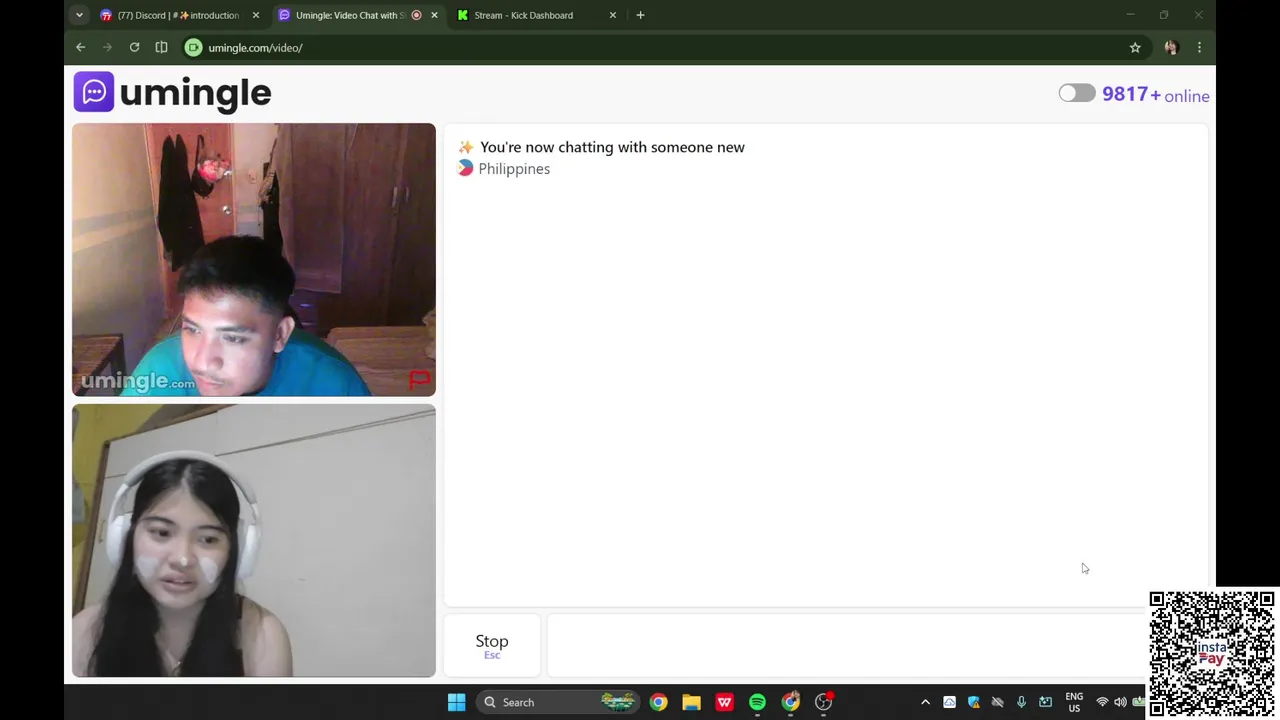Switch to the Chrome profile window in taskbar
This screenshot has height=720, width=1280.
[x=790, y=702]
